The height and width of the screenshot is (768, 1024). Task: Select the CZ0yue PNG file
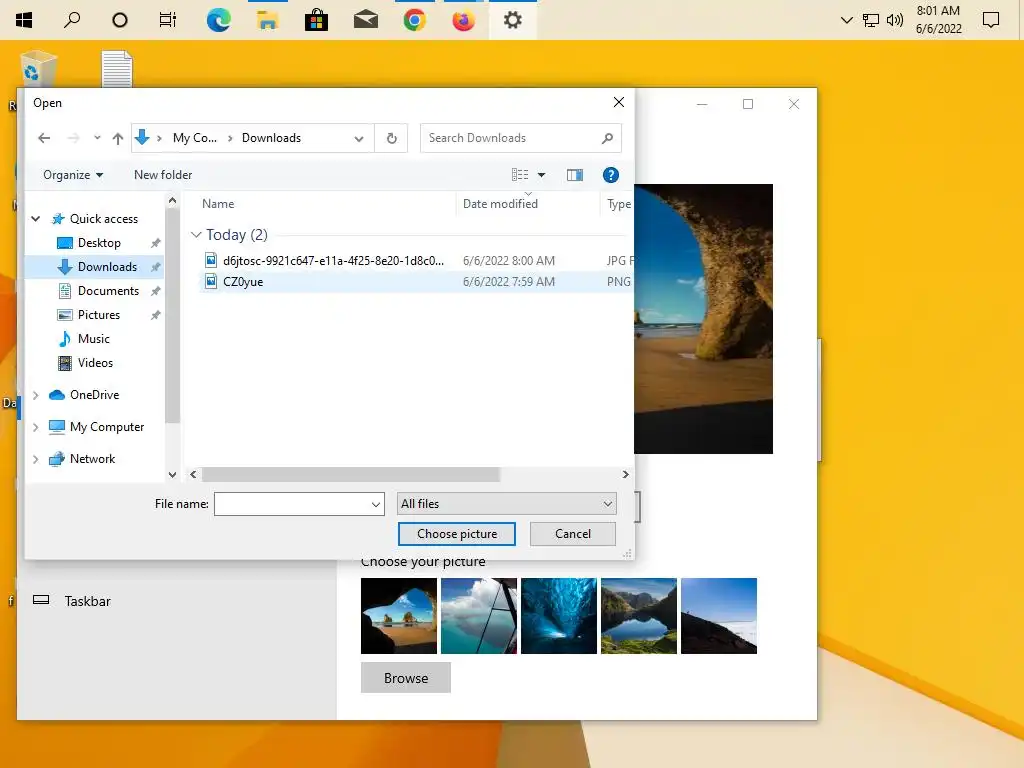point(415,281)
